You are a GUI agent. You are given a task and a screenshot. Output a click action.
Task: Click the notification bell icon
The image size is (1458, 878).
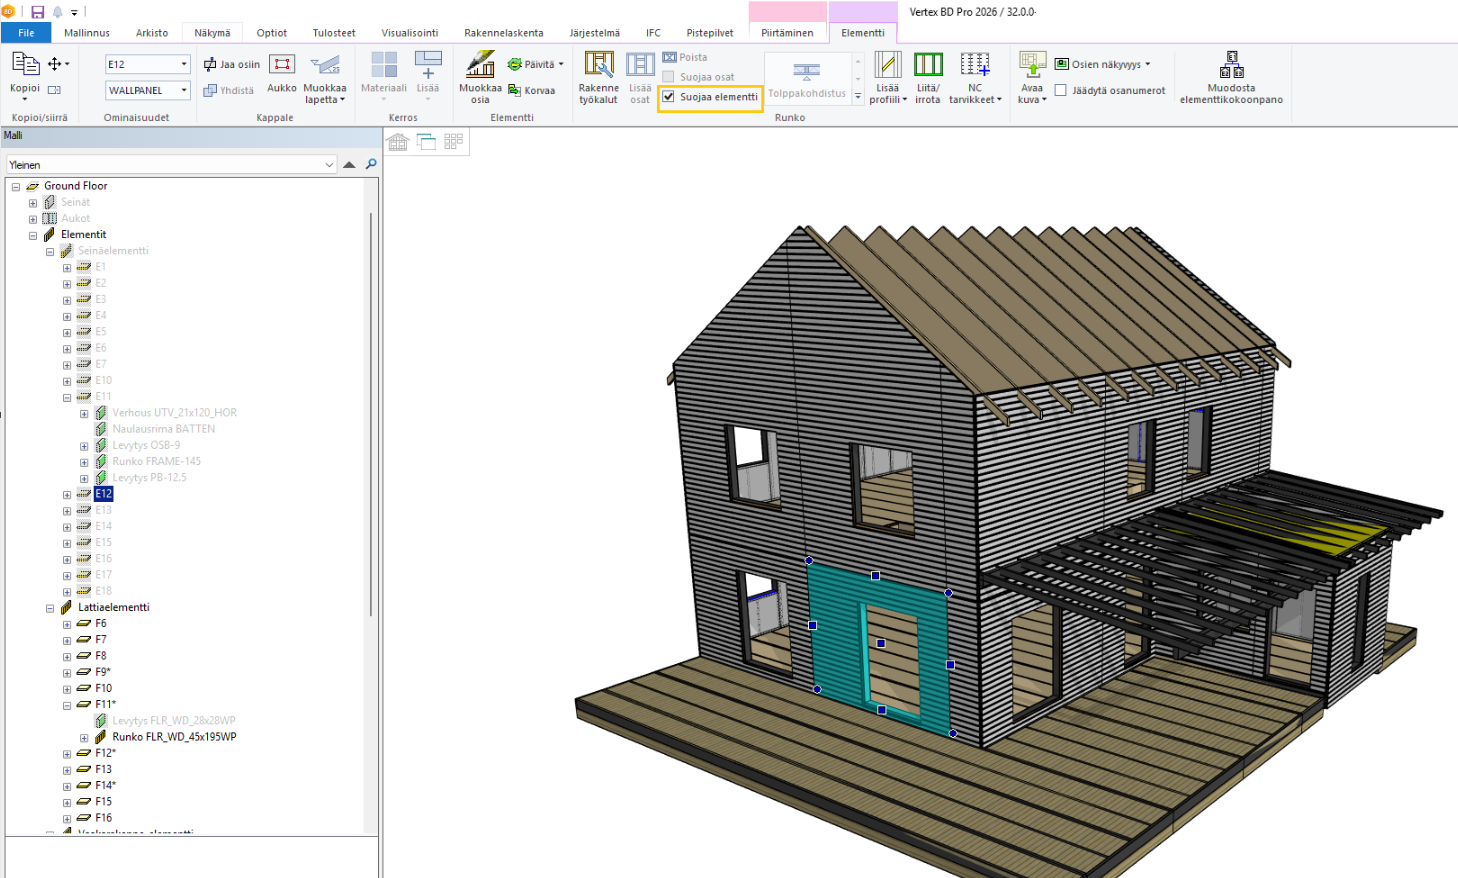pyautogui.click(x=57, y=12)
